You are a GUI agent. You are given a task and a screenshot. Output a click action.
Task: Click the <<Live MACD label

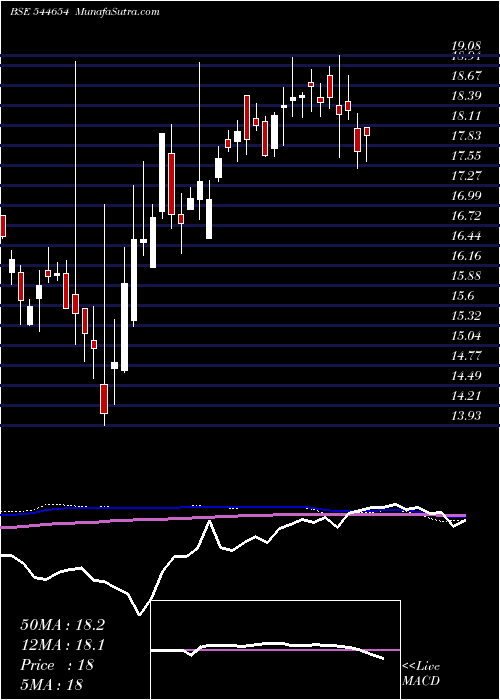421,673
